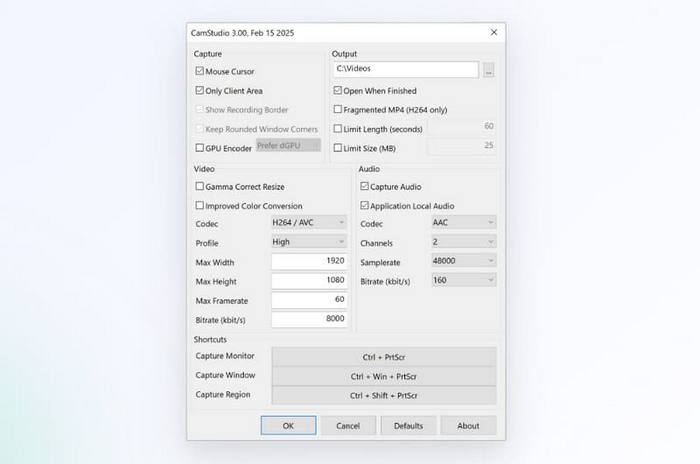700x464 pixels.
Task: Enable Gamma Correct Resize
Action: [200, 187]
